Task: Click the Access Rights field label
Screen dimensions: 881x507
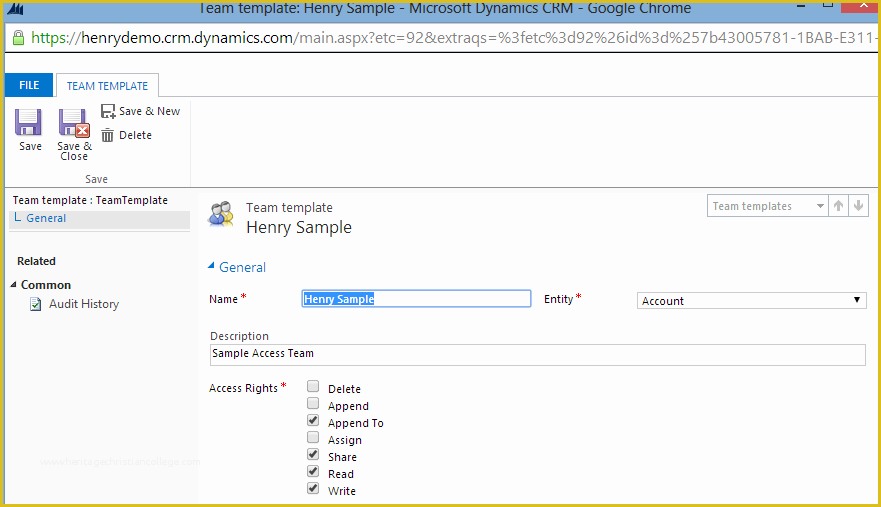Action: (243, 388)
